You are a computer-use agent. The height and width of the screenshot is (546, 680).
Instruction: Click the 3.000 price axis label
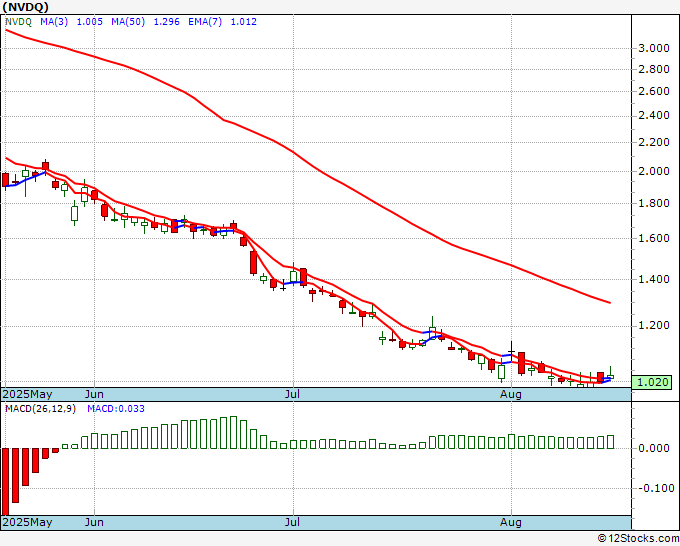coord(654,48)
